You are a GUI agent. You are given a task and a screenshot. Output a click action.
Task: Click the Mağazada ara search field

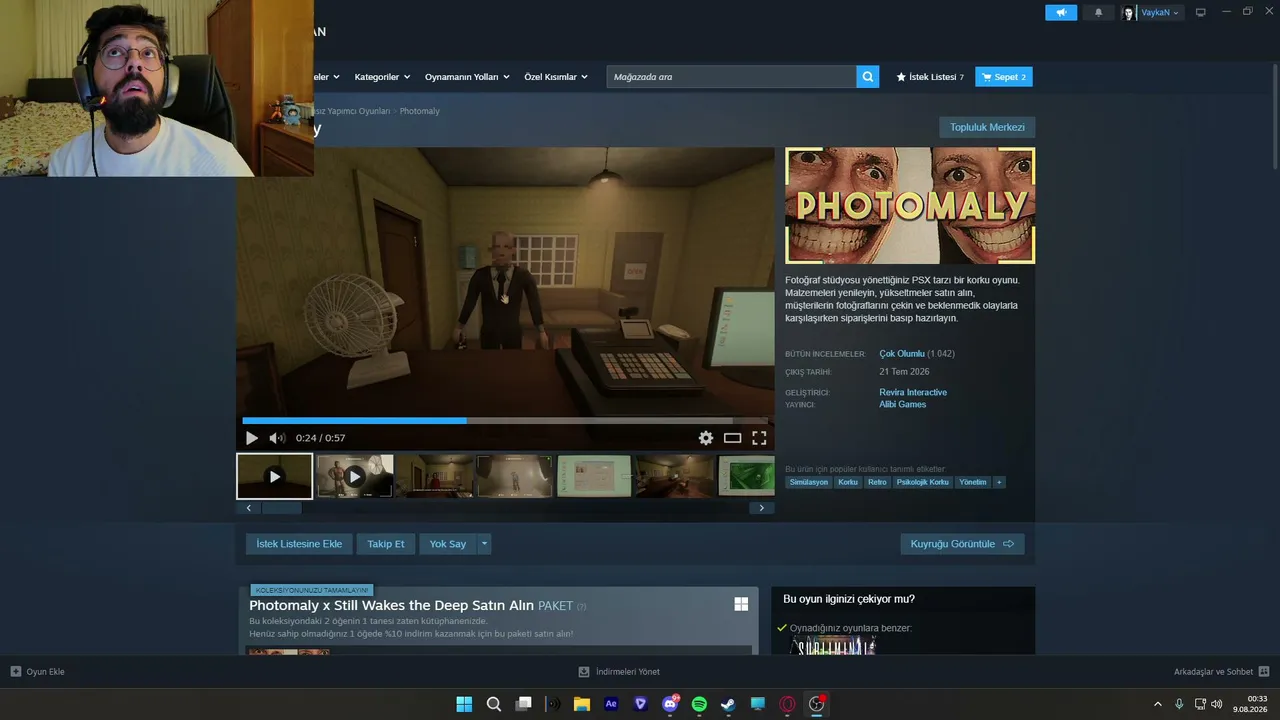[x=731, y=77]
